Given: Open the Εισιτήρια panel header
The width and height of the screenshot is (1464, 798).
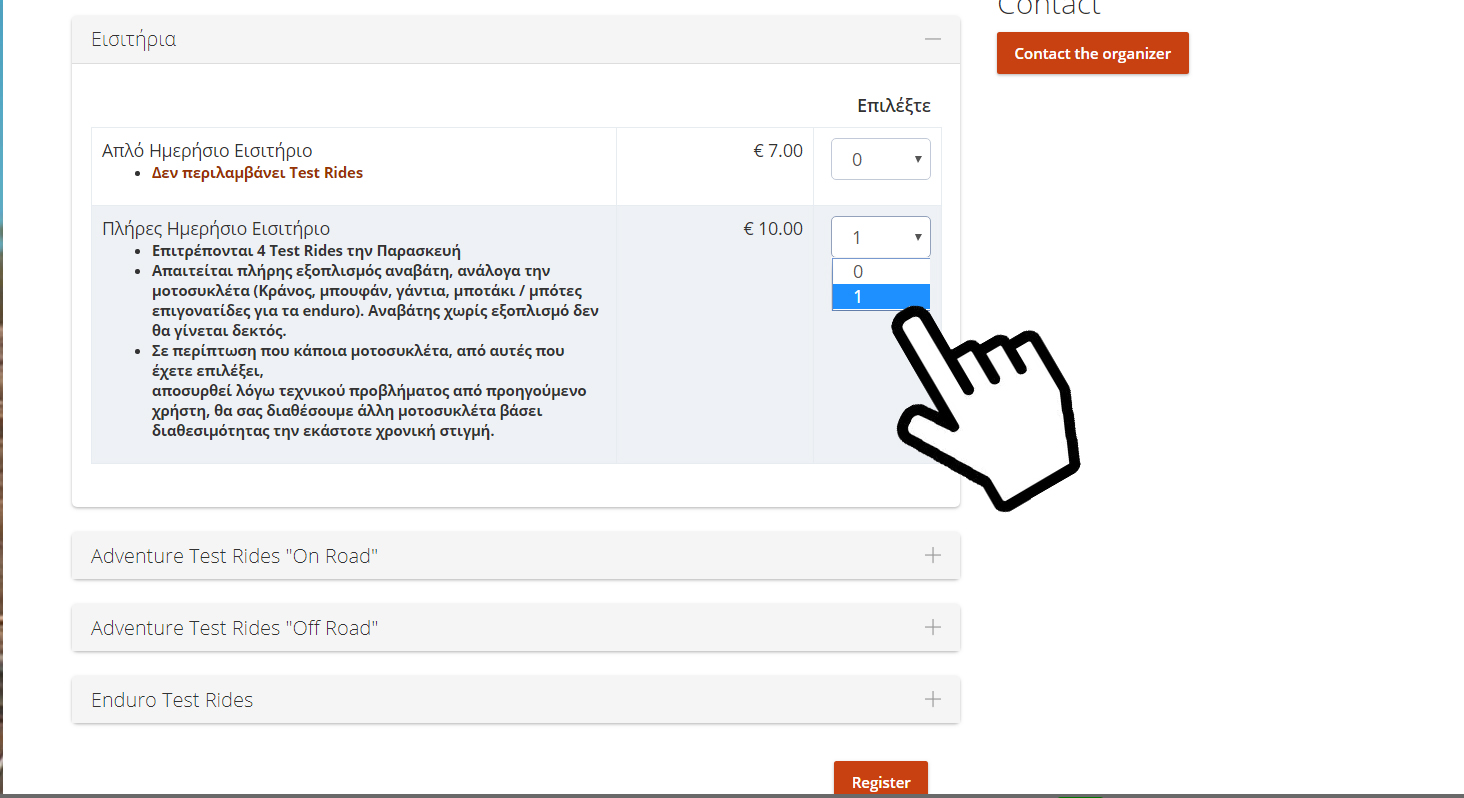Looking at the screenshot, I should 516,40.
